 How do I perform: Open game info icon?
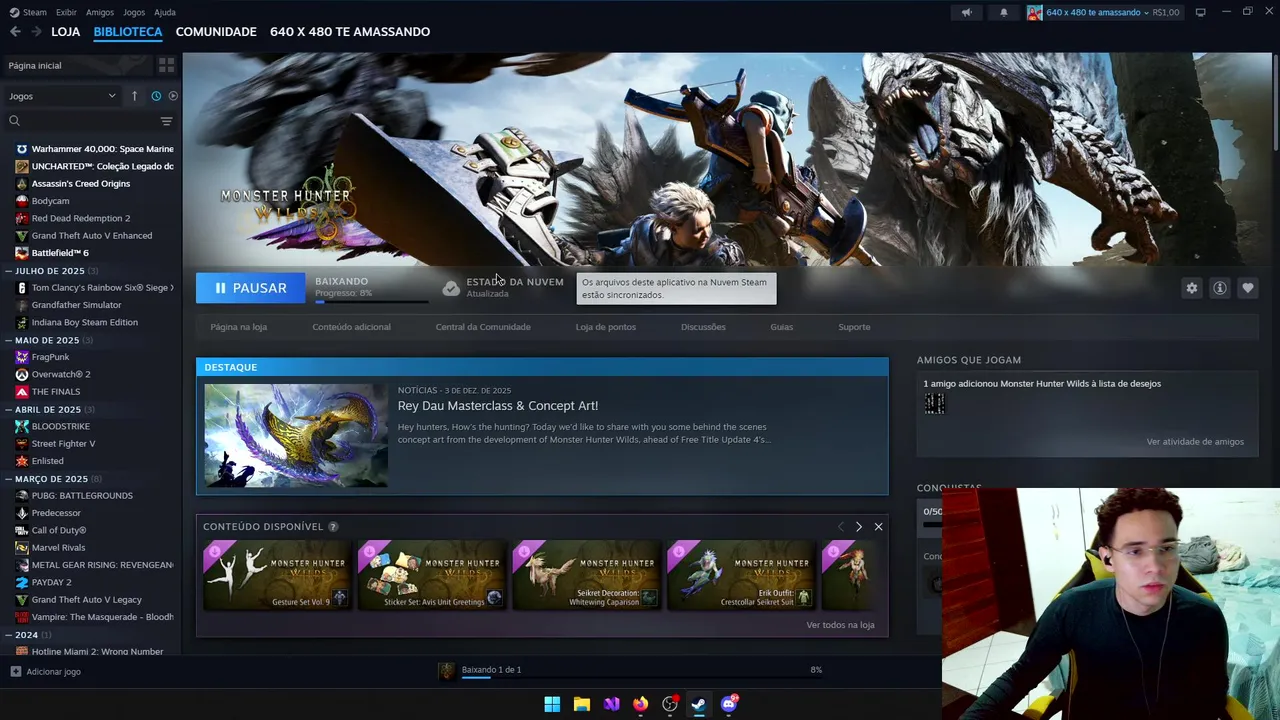coord(1219,288)
